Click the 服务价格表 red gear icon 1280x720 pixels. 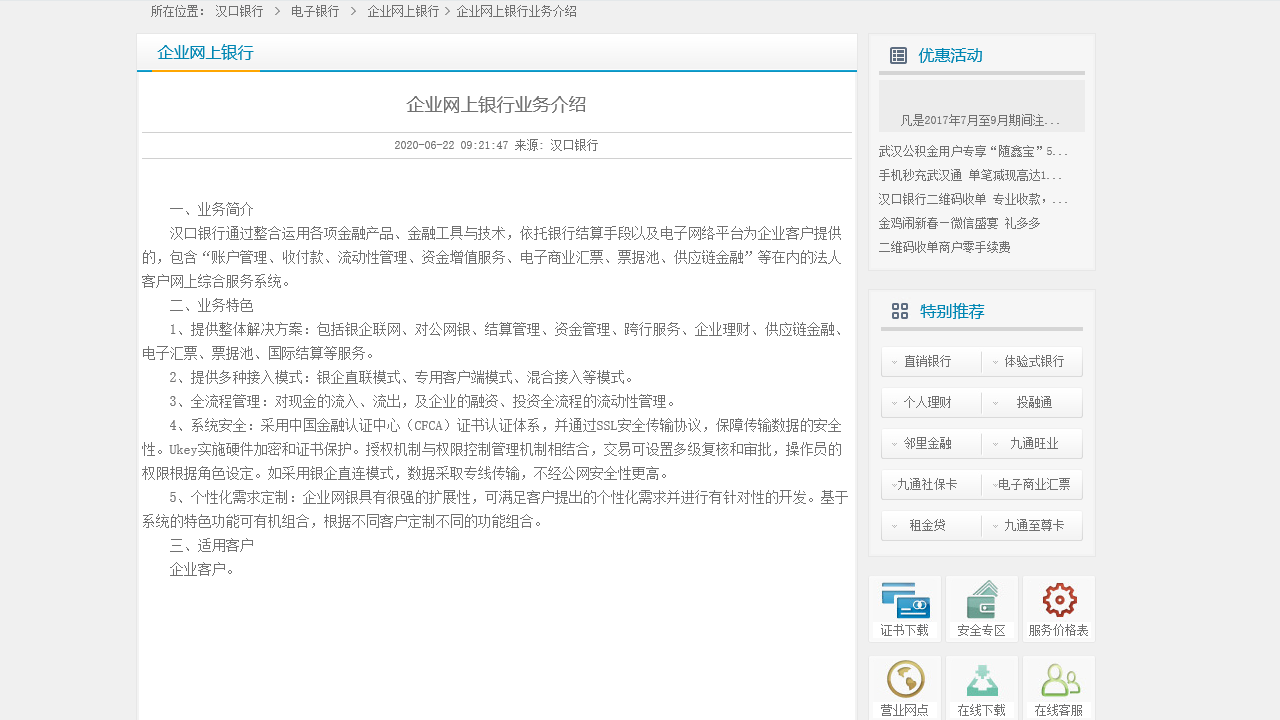click(x=1059, y=600)
